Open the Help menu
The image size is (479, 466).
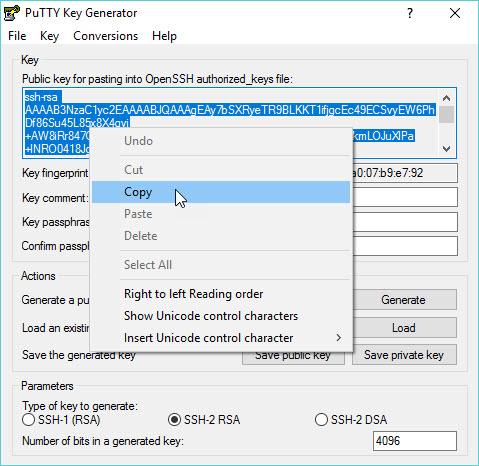tap(164, 36)
